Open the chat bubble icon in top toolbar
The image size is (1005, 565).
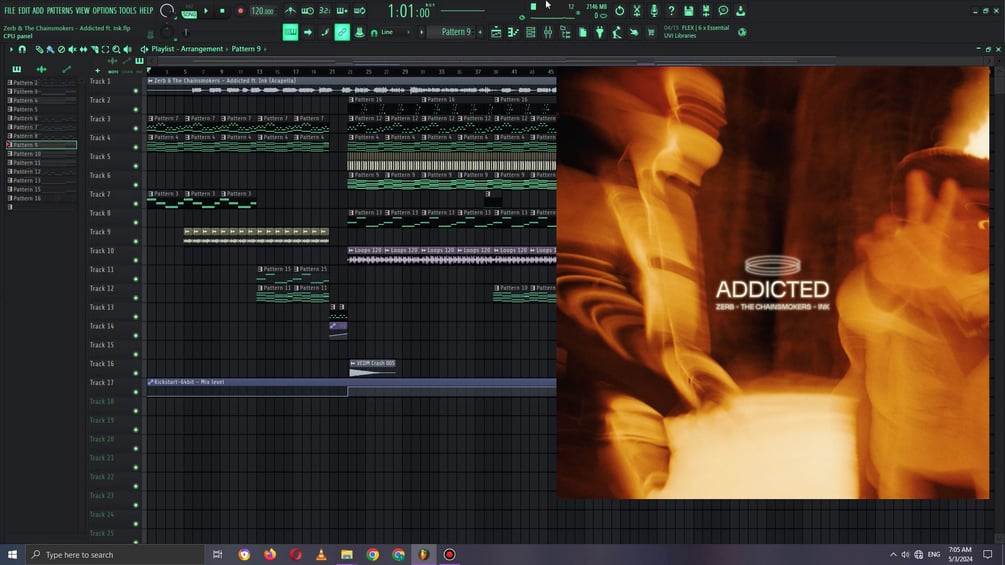(723, 11)
